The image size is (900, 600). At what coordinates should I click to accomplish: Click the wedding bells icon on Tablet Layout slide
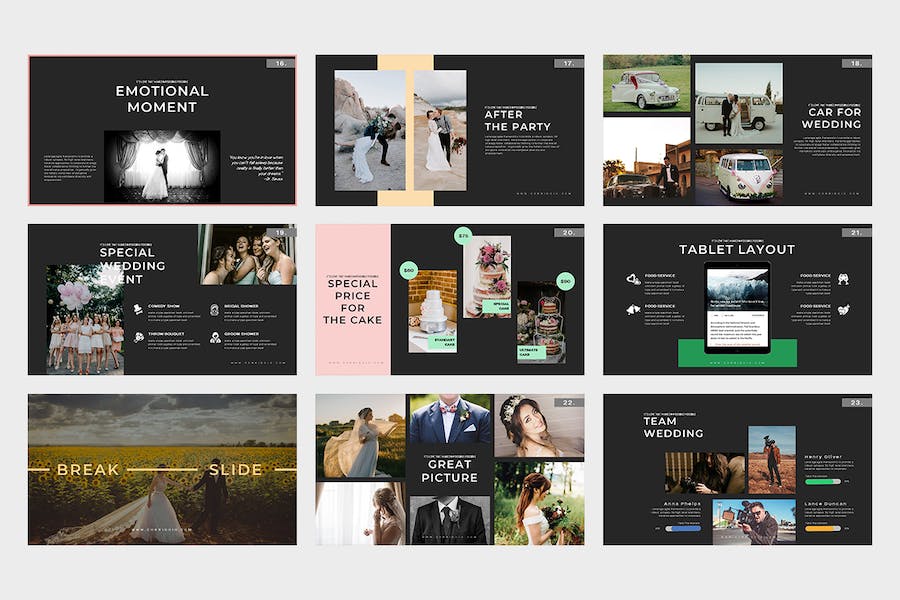point(633,309)
